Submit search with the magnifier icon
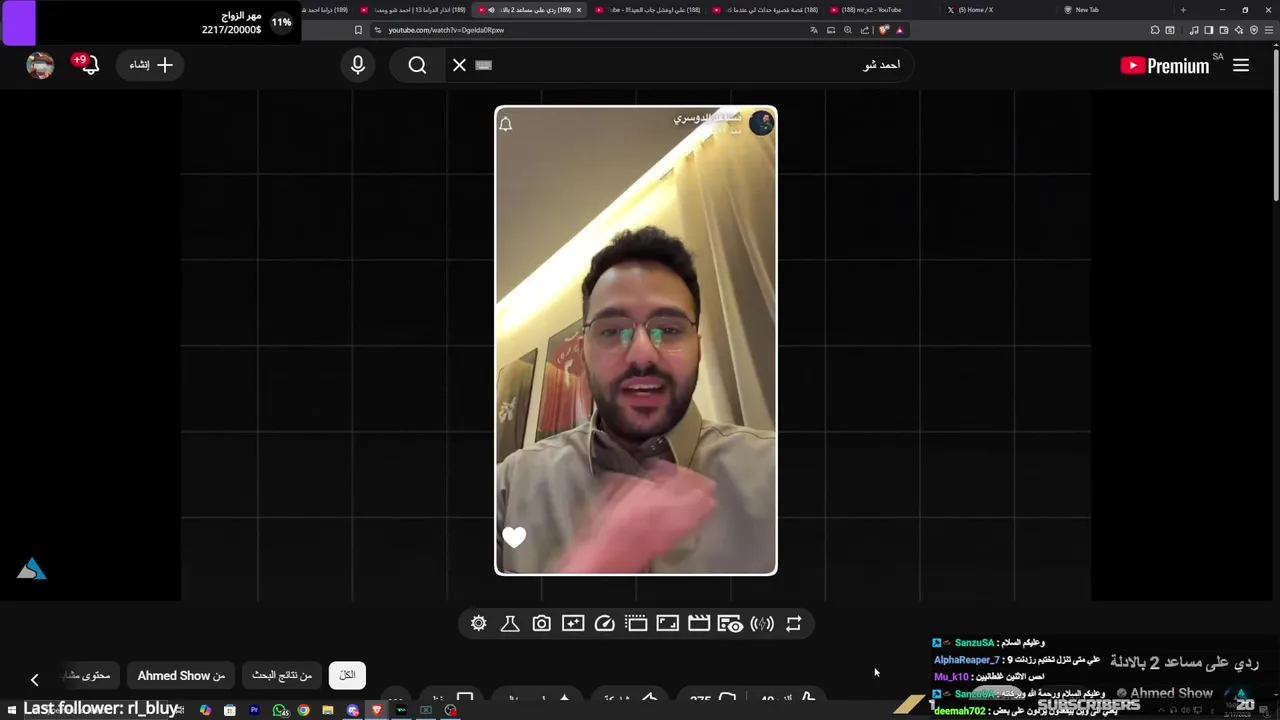Viewport: 1280px width, 720px height. pos(417,65)
